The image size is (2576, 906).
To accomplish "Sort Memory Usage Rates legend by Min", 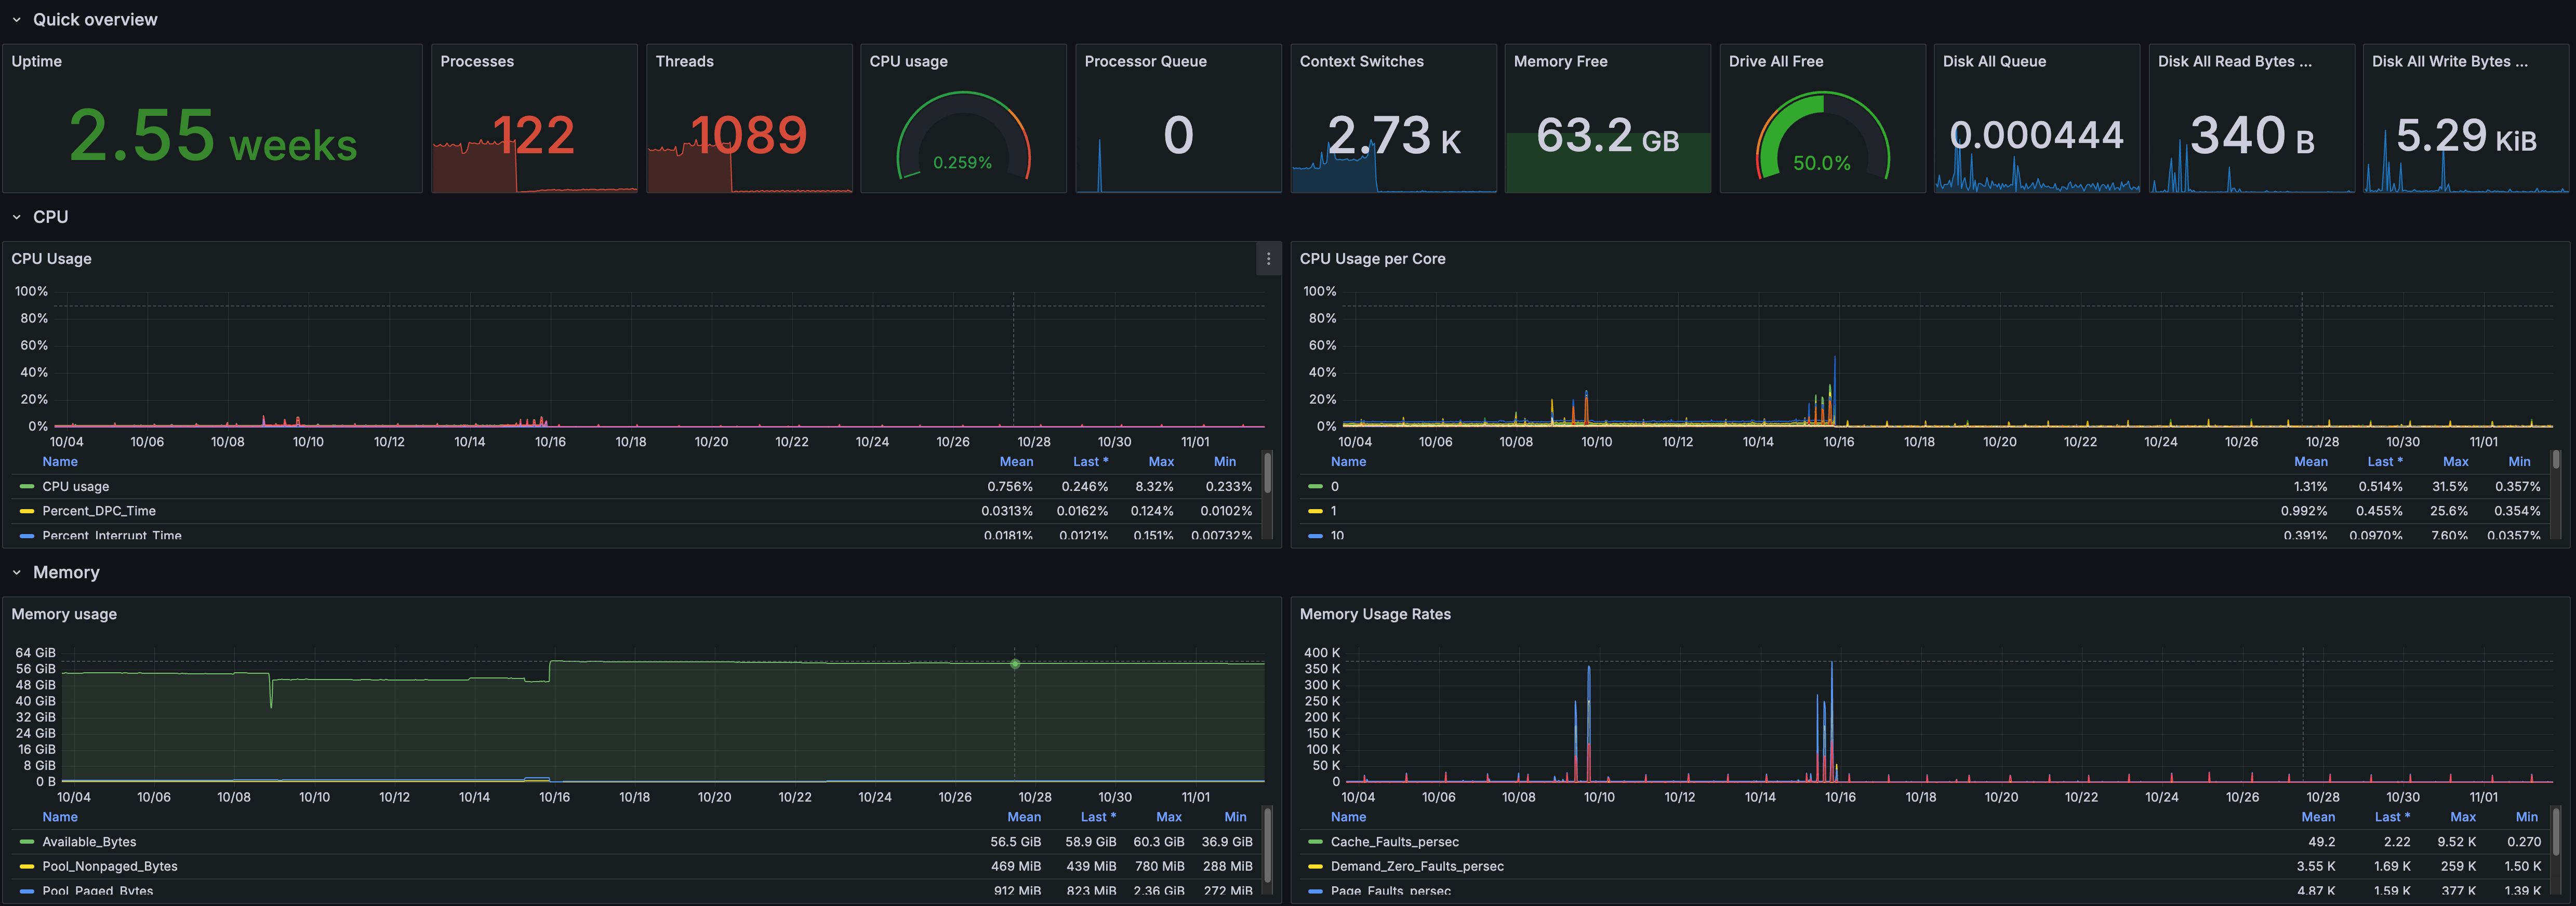I will (x=2526, y=817).
